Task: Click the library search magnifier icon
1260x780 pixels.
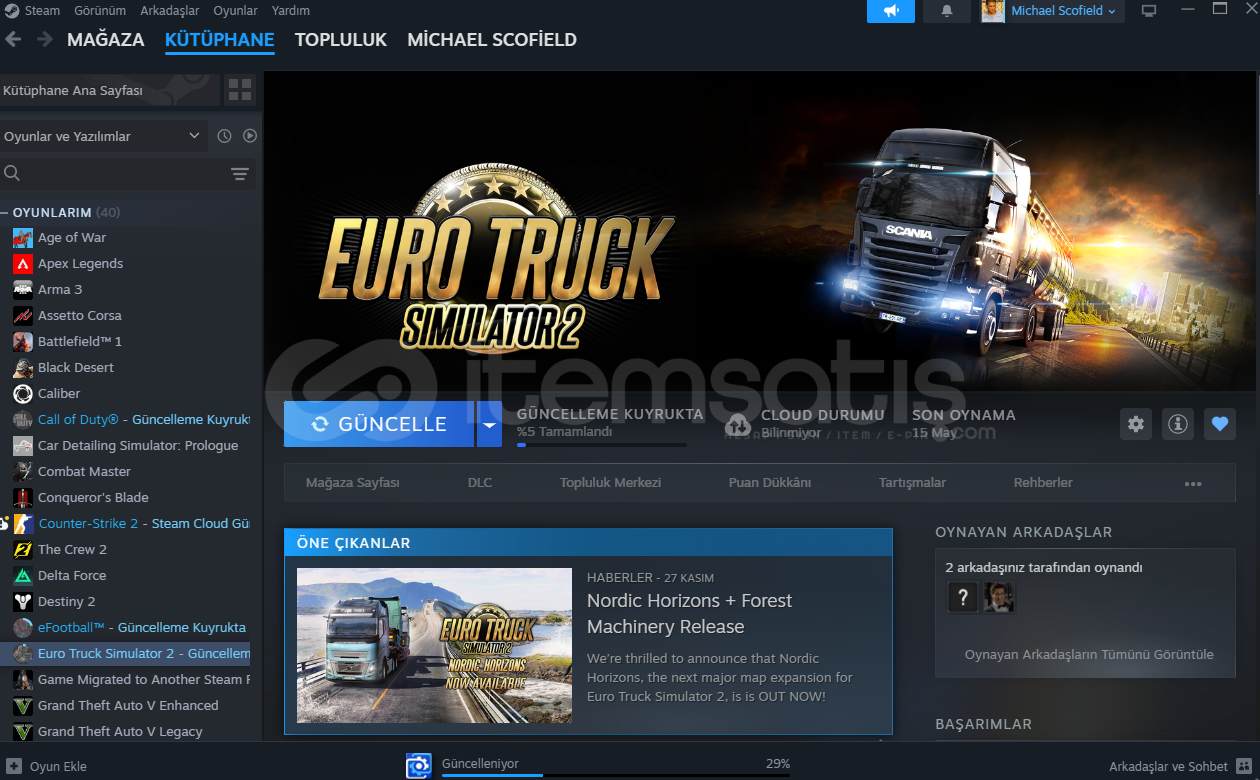Action: tap(12, 173)
